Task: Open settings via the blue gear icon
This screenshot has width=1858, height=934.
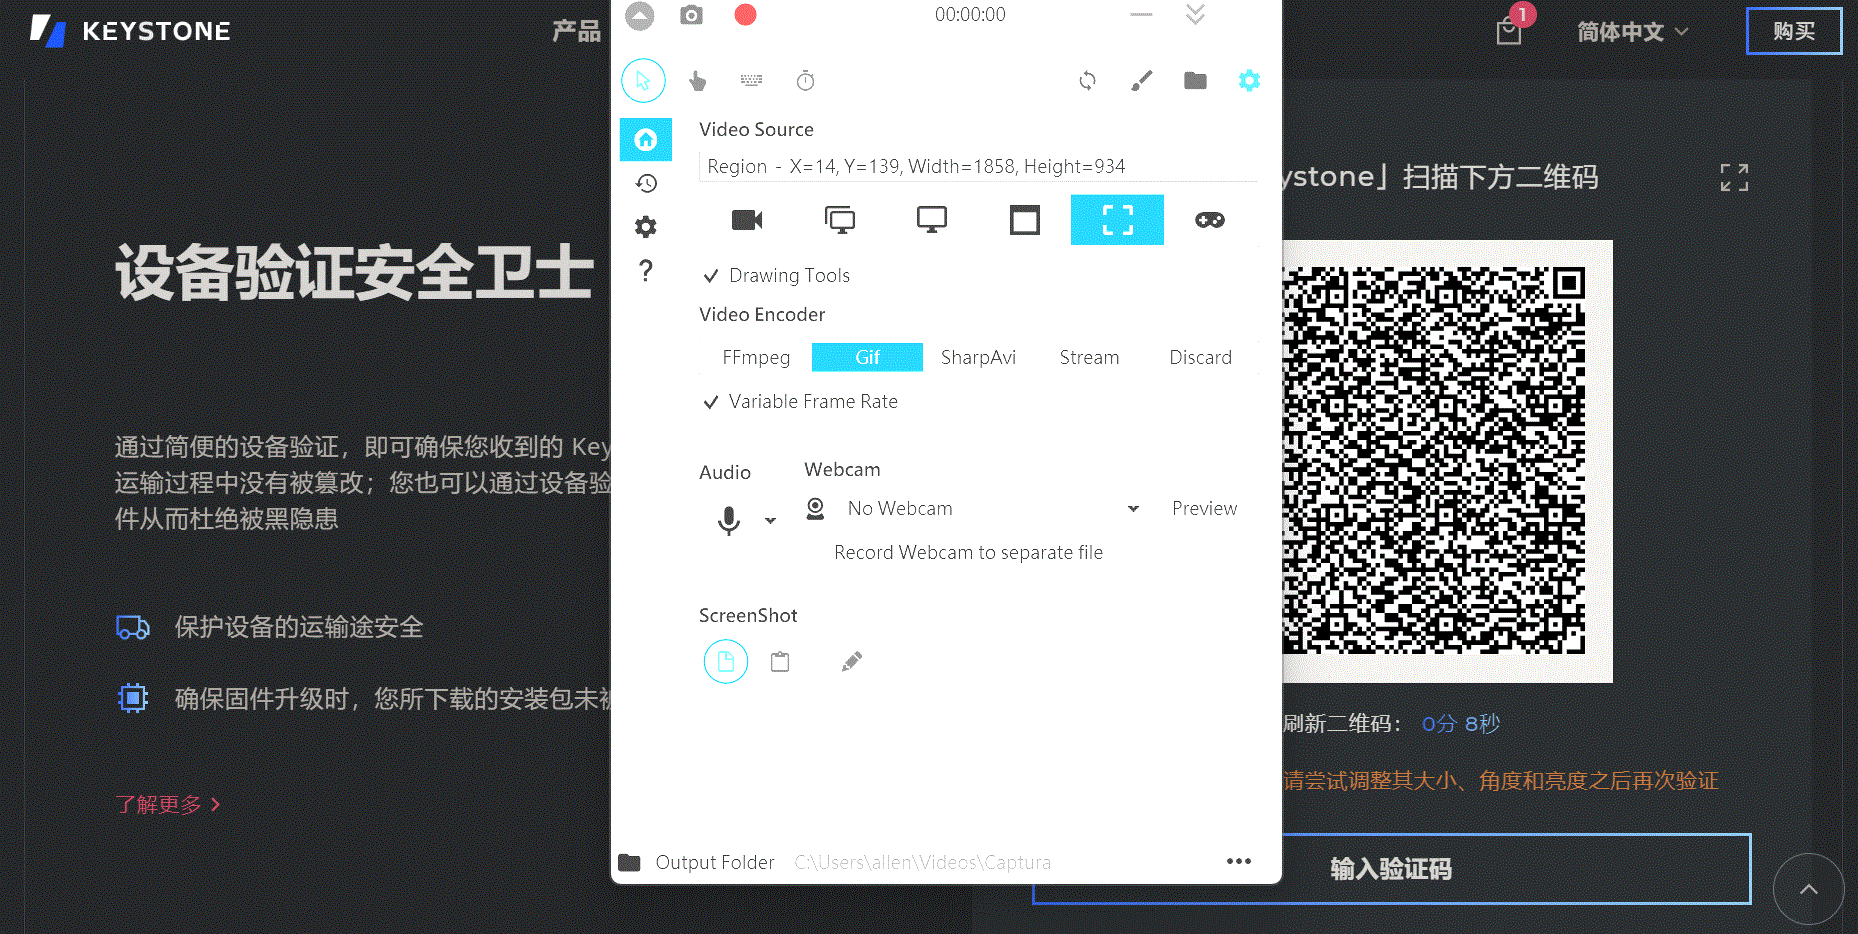Action: [1249, 81]
